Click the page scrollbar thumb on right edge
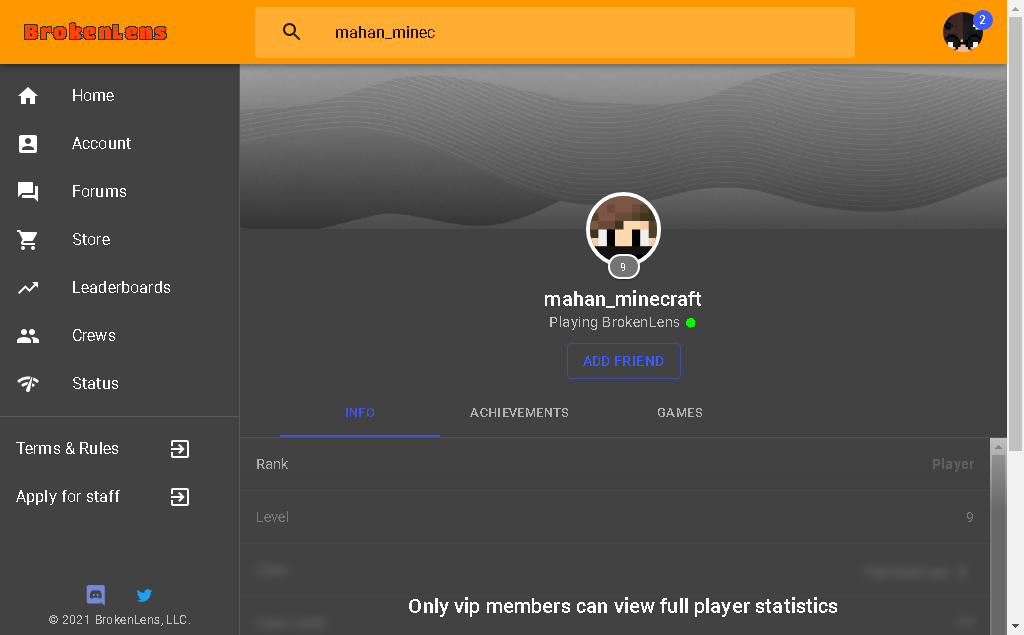Viewport: 1024px width, 635px height. tap(1015, 233)
